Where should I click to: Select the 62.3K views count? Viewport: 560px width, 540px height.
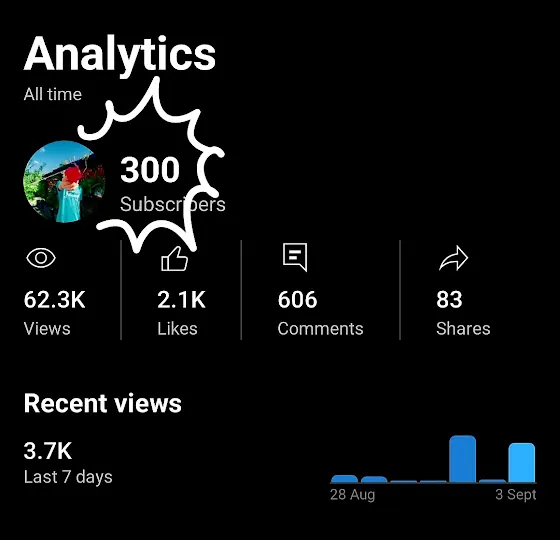[x=55, y=299]
